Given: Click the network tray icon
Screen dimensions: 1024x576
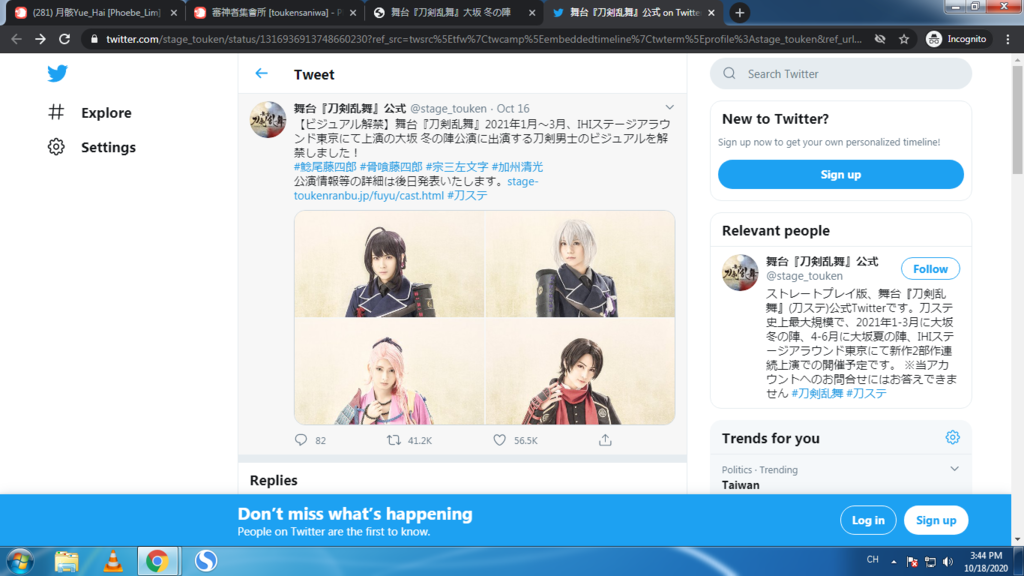Looking at the screenshot, I should point(931,562).
